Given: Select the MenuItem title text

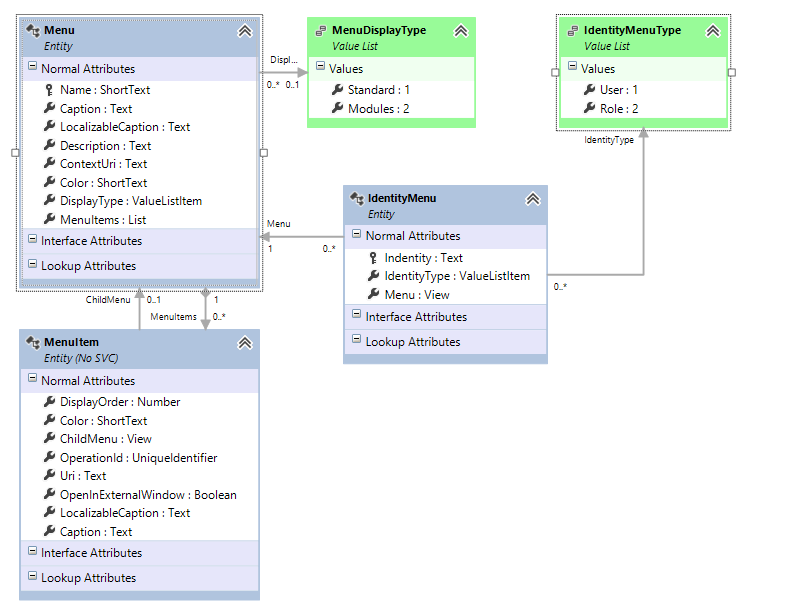Looking at the screenshot, I should [71, 342].
